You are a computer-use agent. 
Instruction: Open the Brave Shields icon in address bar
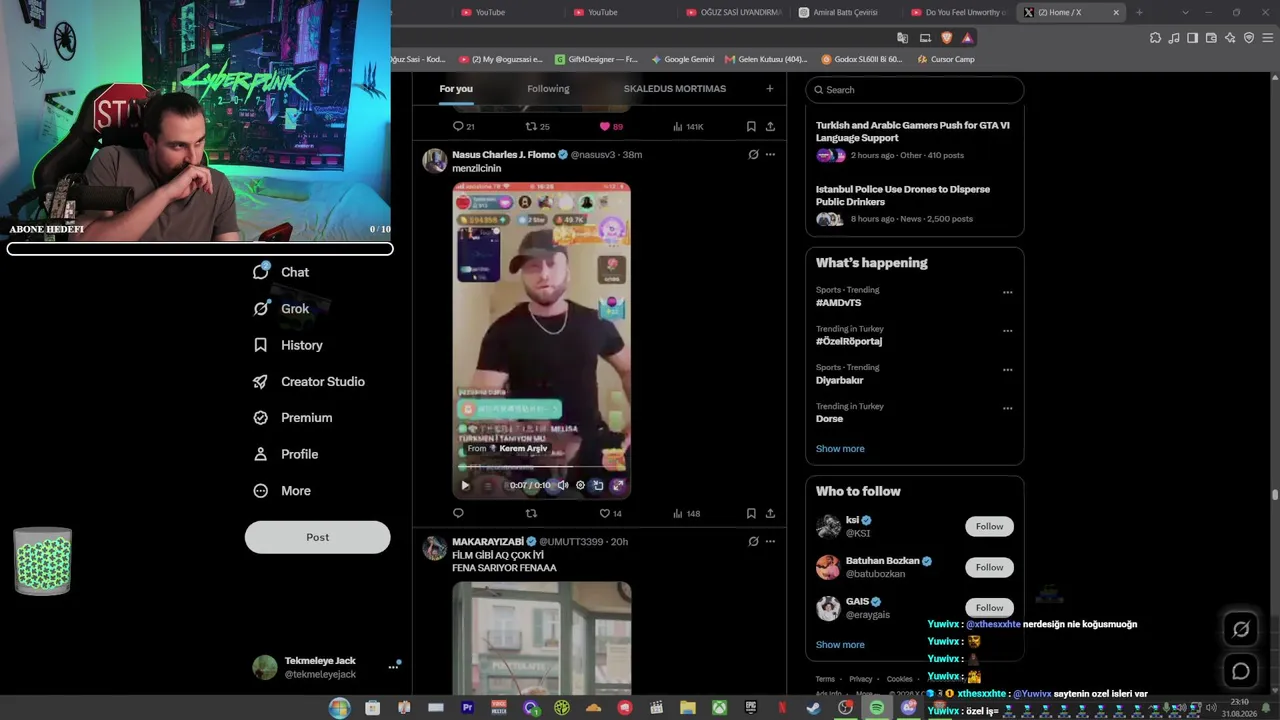(947, 38)
